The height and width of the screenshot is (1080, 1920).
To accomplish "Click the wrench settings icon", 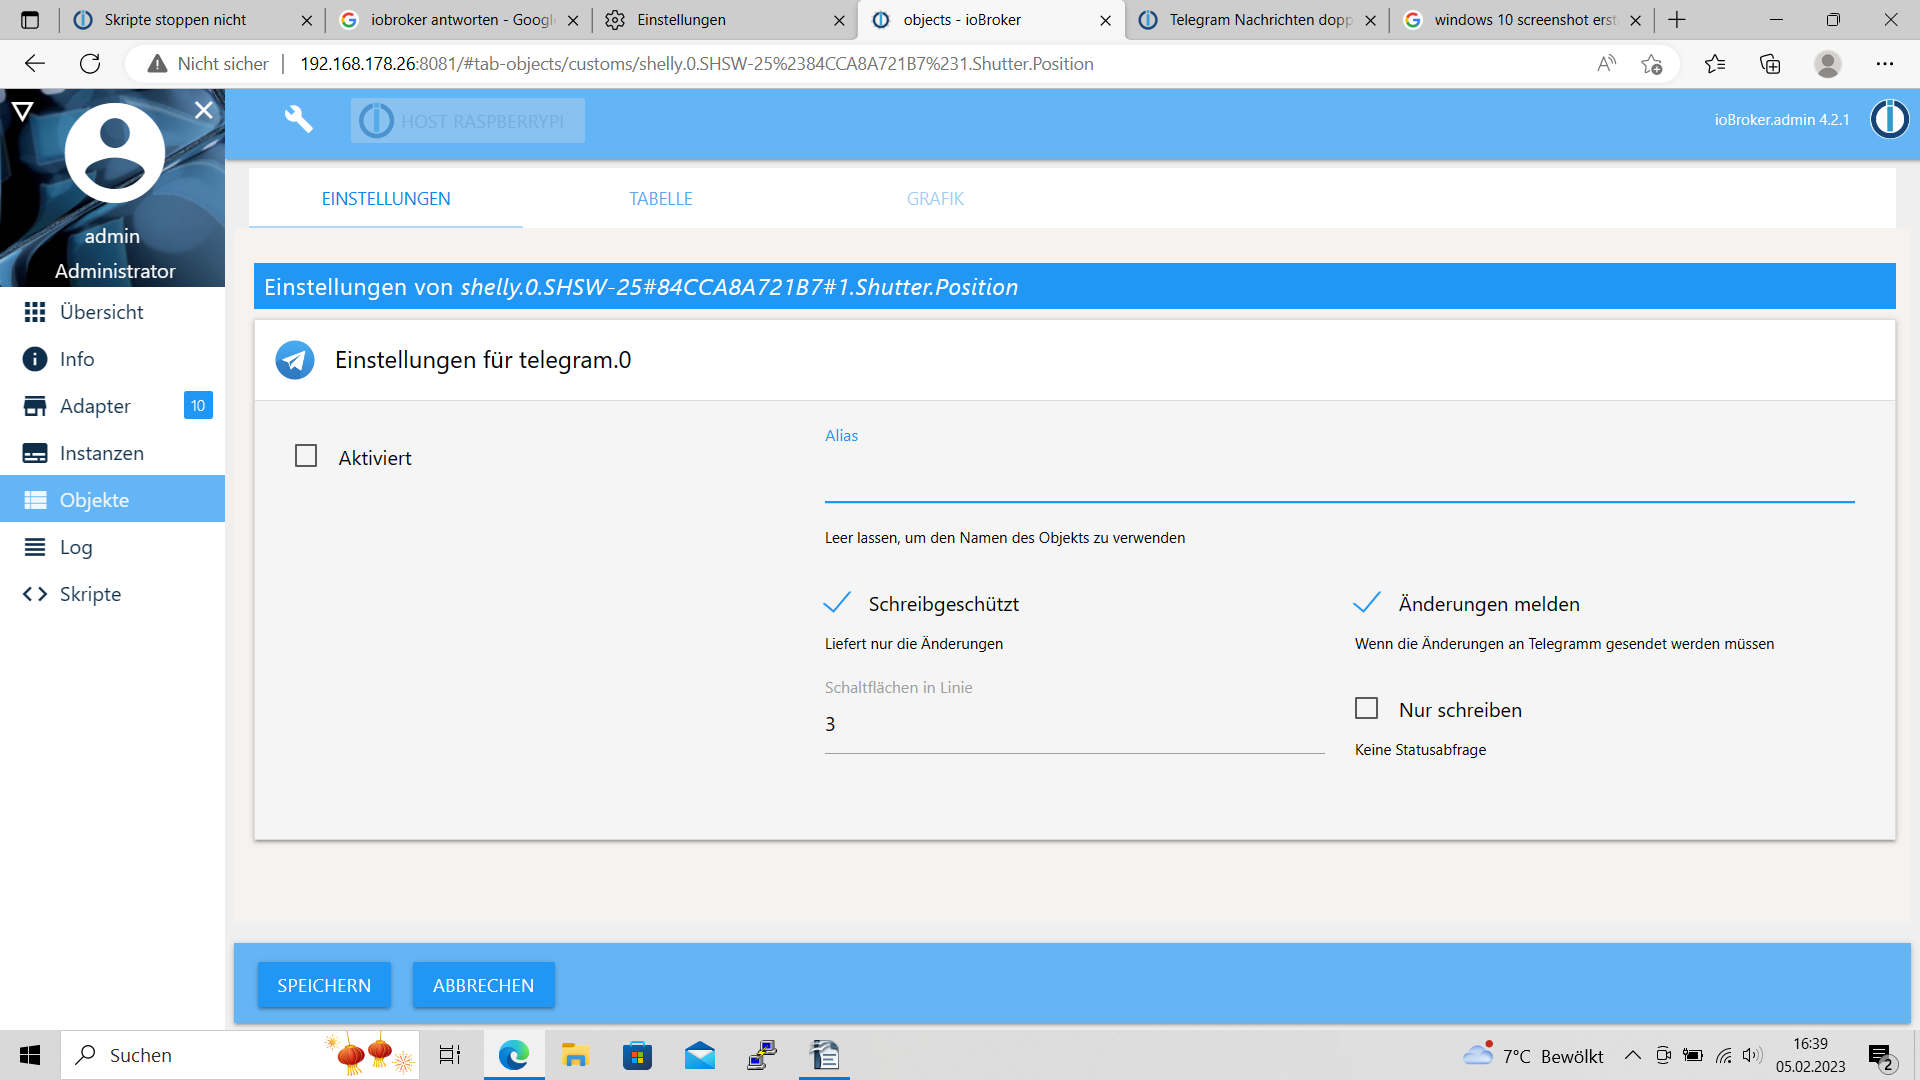I will click(x=298, y=120).
